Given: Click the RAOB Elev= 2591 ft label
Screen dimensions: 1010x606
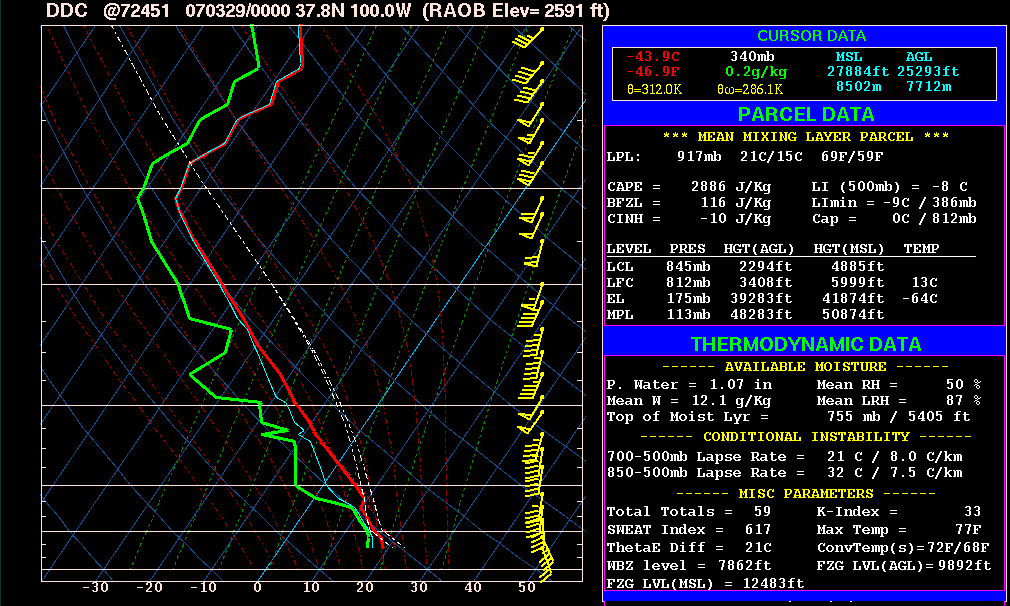Looking at the screenshot, I should point(516,11).
